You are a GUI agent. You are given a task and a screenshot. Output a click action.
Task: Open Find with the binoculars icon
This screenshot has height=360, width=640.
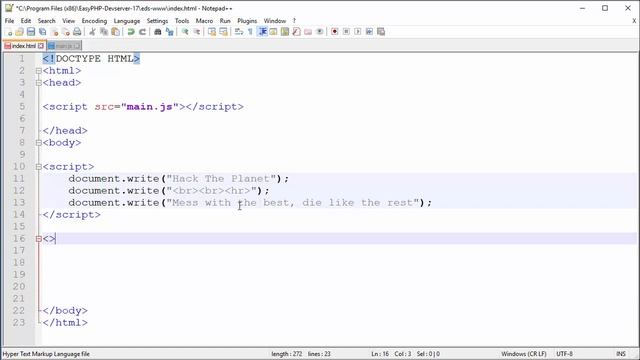pos(158,32)
